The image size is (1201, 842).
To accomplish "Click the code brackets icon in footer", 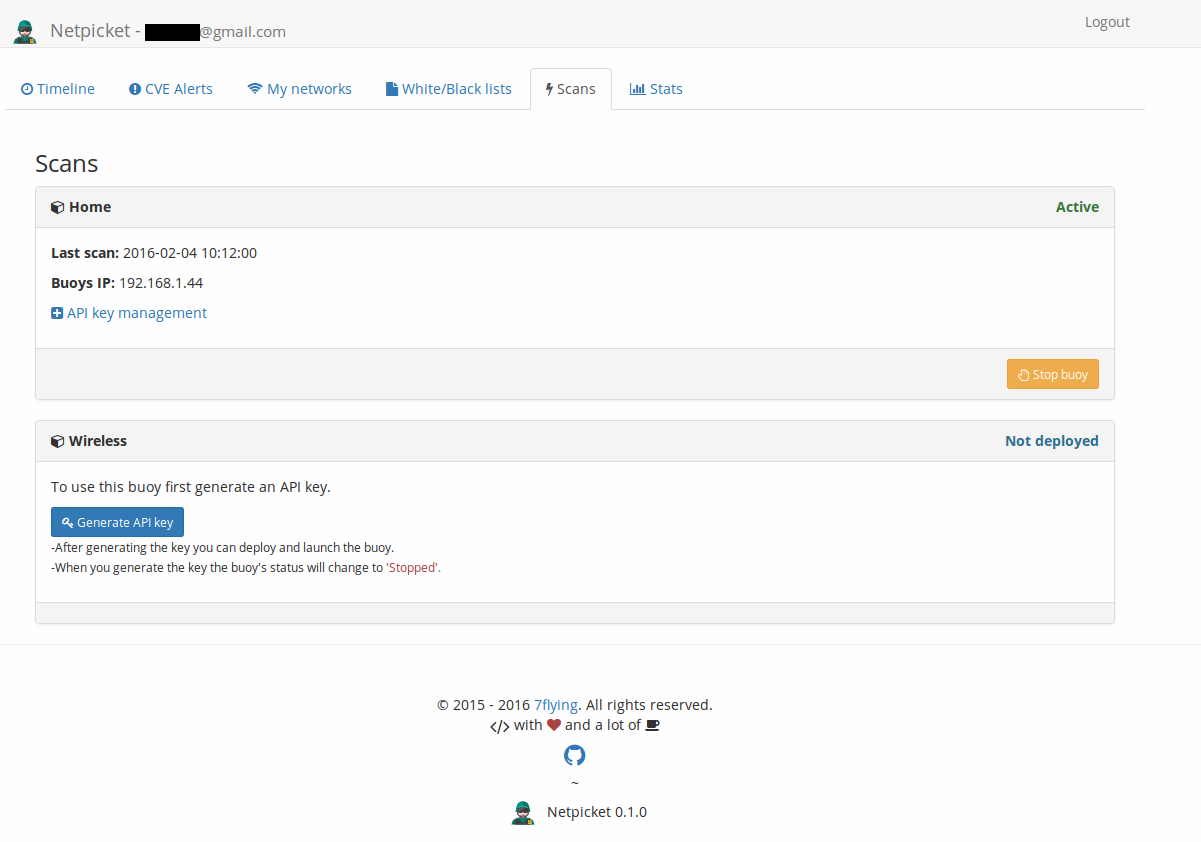I will pos(499,726).
